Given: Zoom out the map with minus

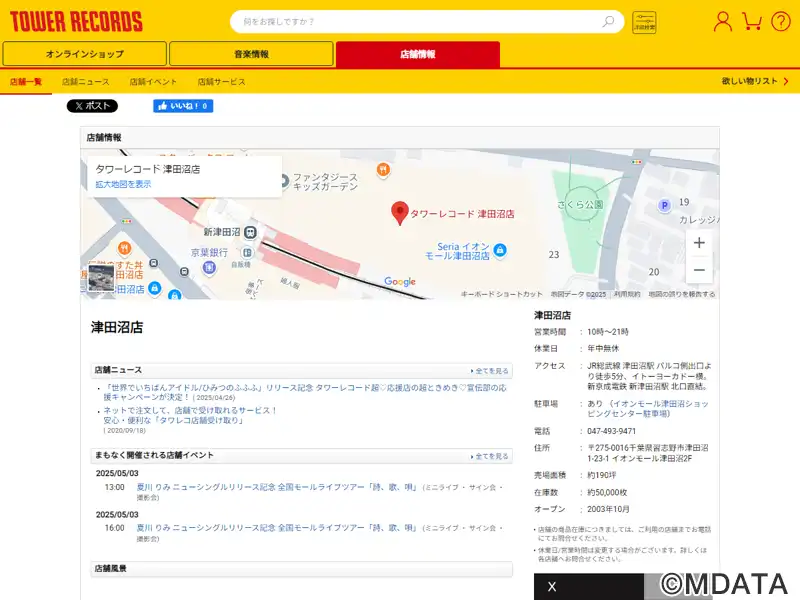Looking at the screenshot, I should pos(699,270).
